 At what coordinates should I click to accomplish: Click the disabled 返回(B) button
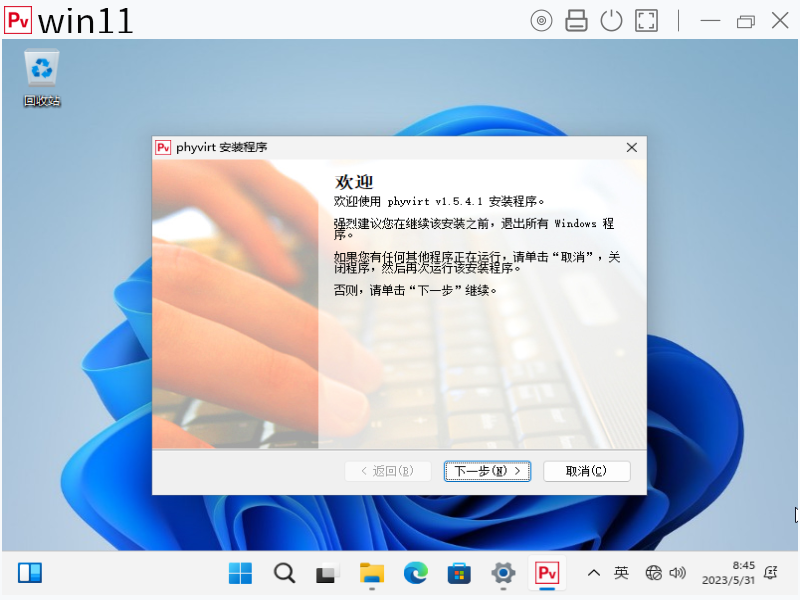tap(388, 471)
